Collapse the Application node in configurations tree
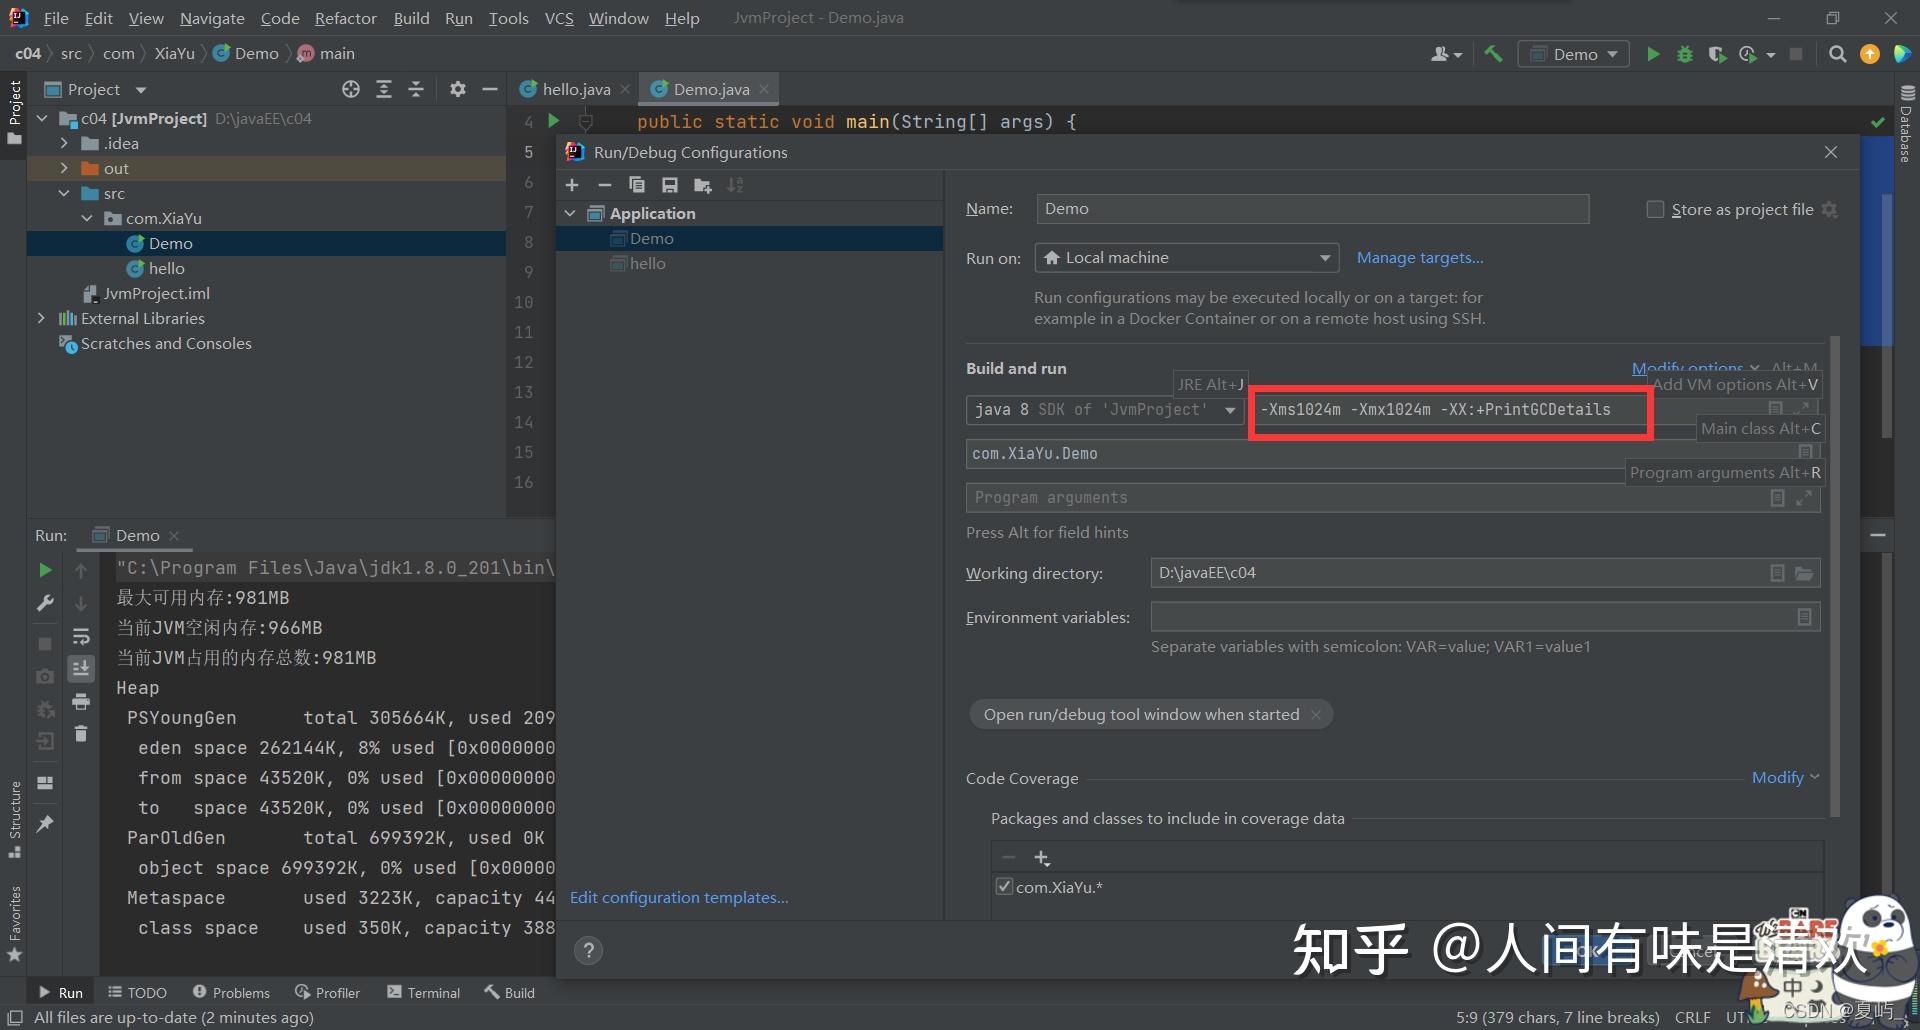Image resolution: width=1920 pixels, height=1030 pixels. click(x=570, y=213)
